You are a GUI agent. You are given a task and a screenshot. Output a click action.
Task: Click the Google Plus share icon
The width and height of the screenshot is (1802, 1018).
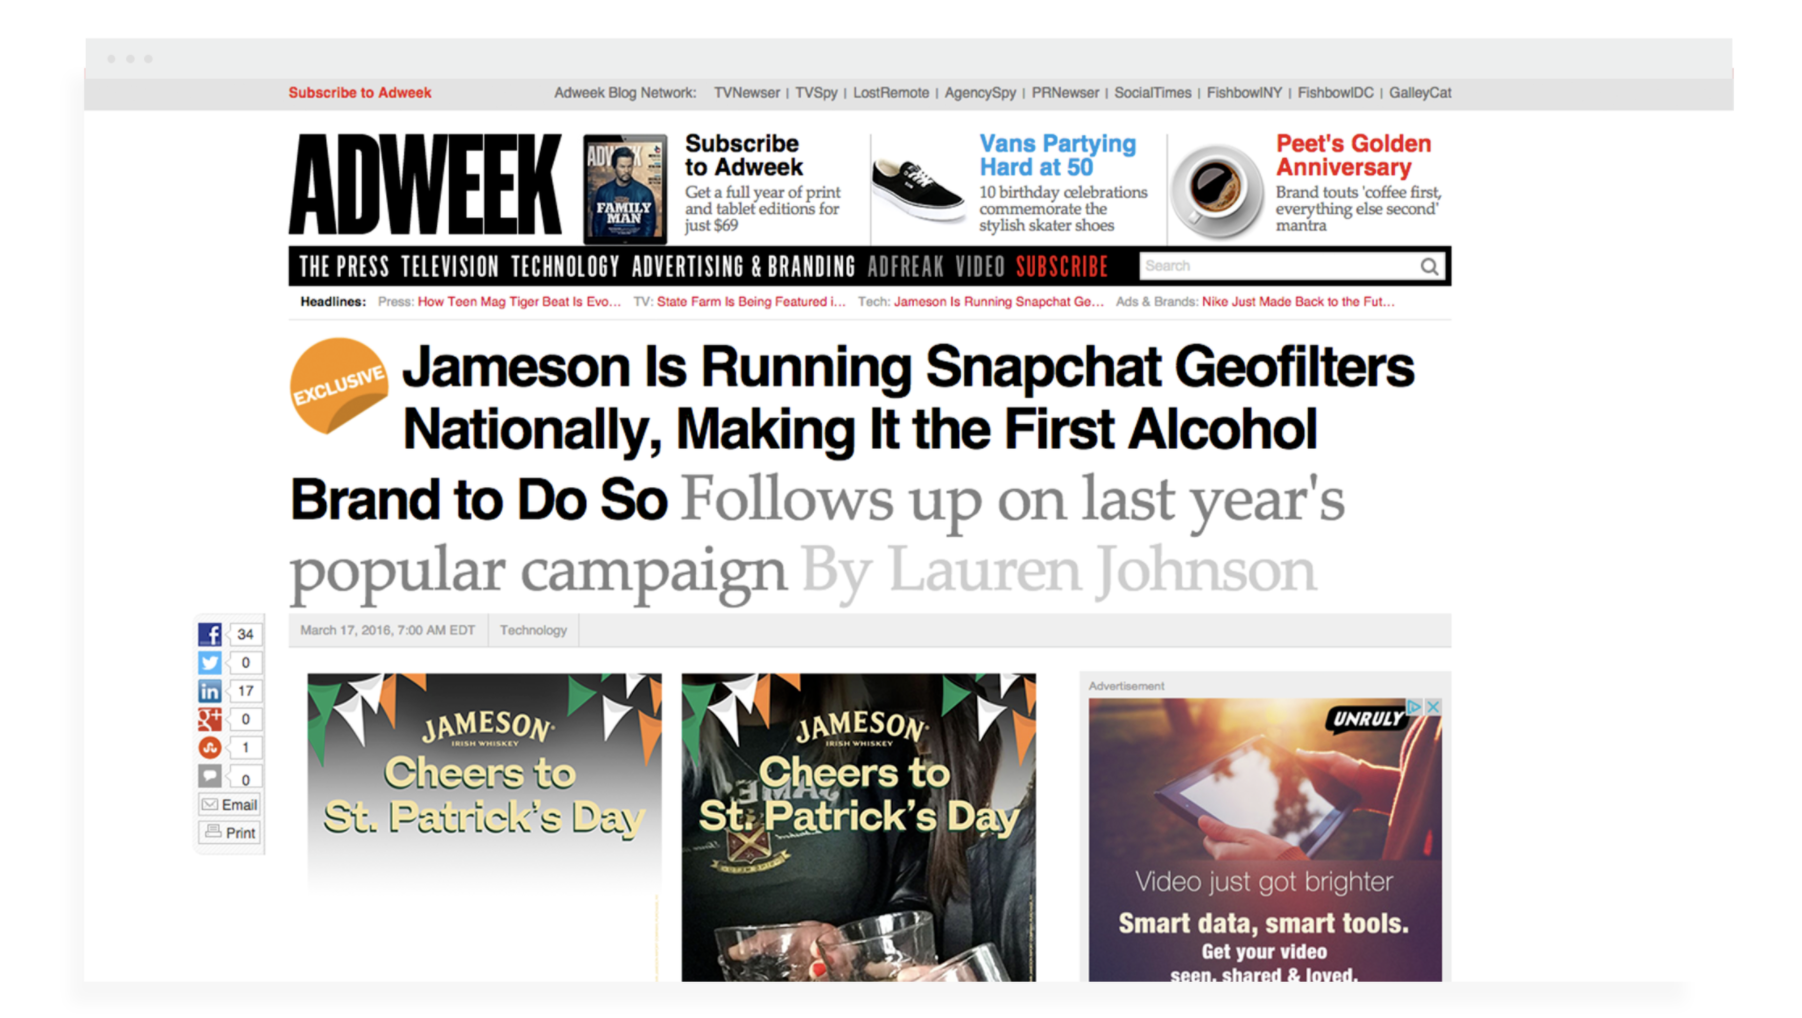point(209,719)
